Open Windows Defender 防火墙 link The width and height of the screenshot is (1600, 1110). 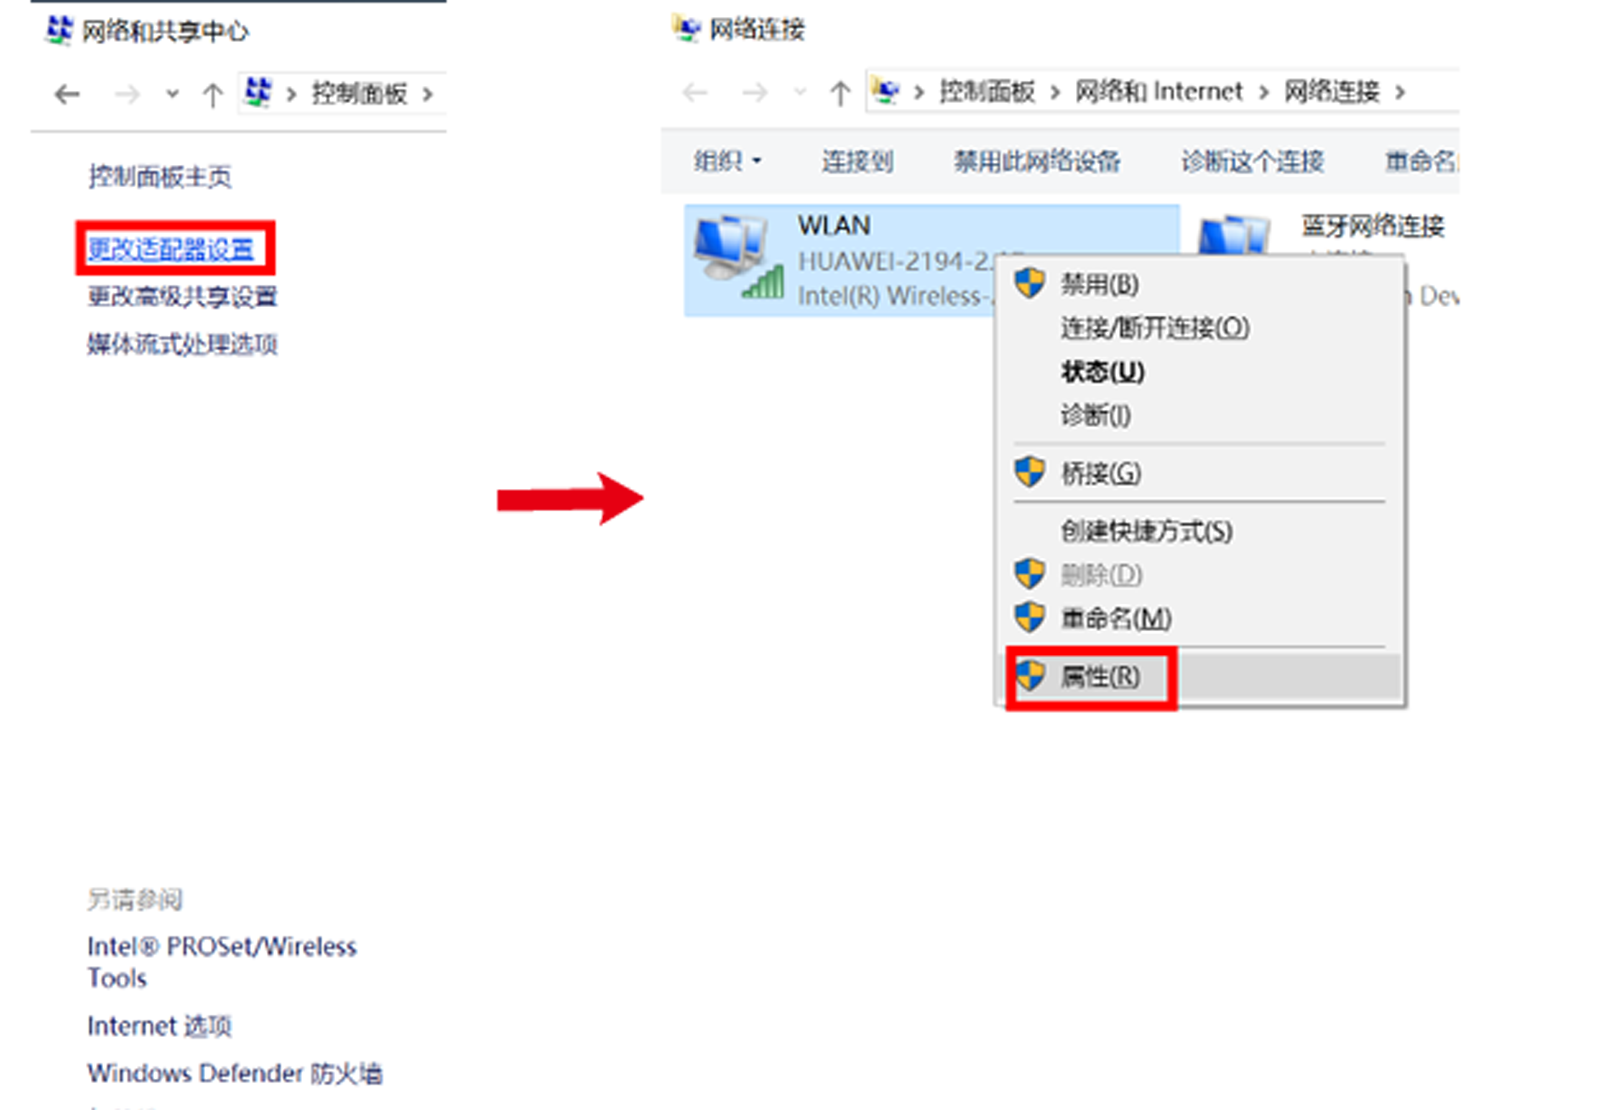235,1074
